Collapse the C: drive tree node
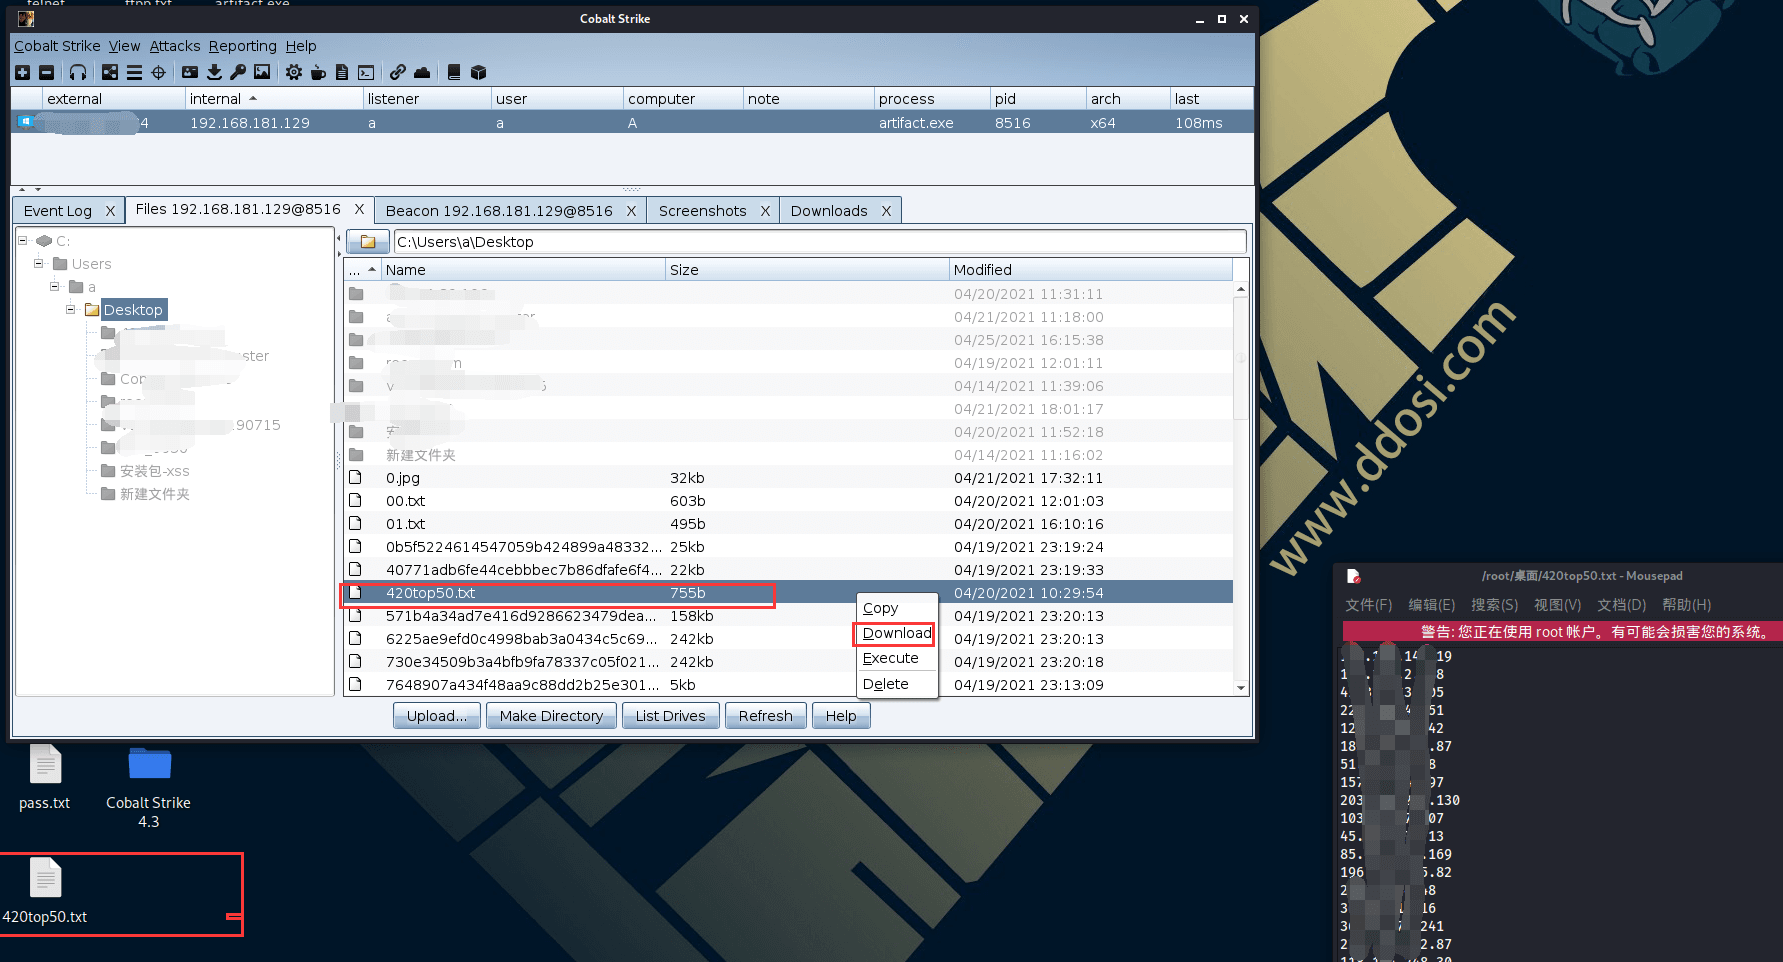Viewport: 1783px width, 962px height. pyautogui.click(x=23, y=240)
